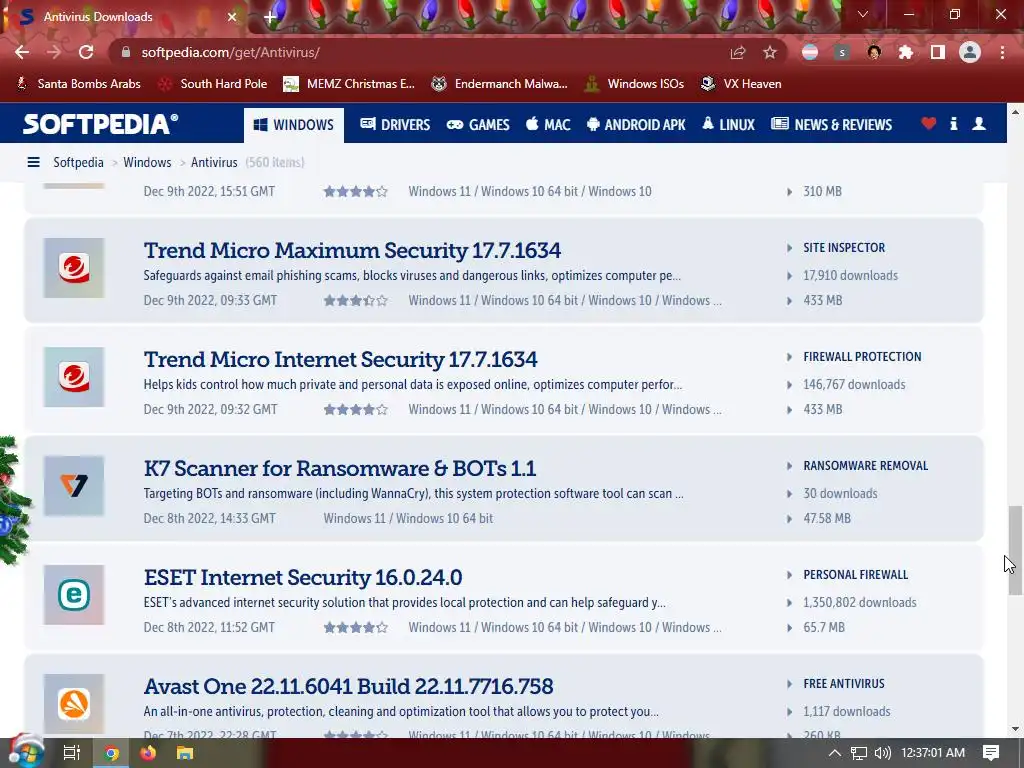Select the Windows category tab
The image size is (1024, 768).
click(x=294, y=125)
